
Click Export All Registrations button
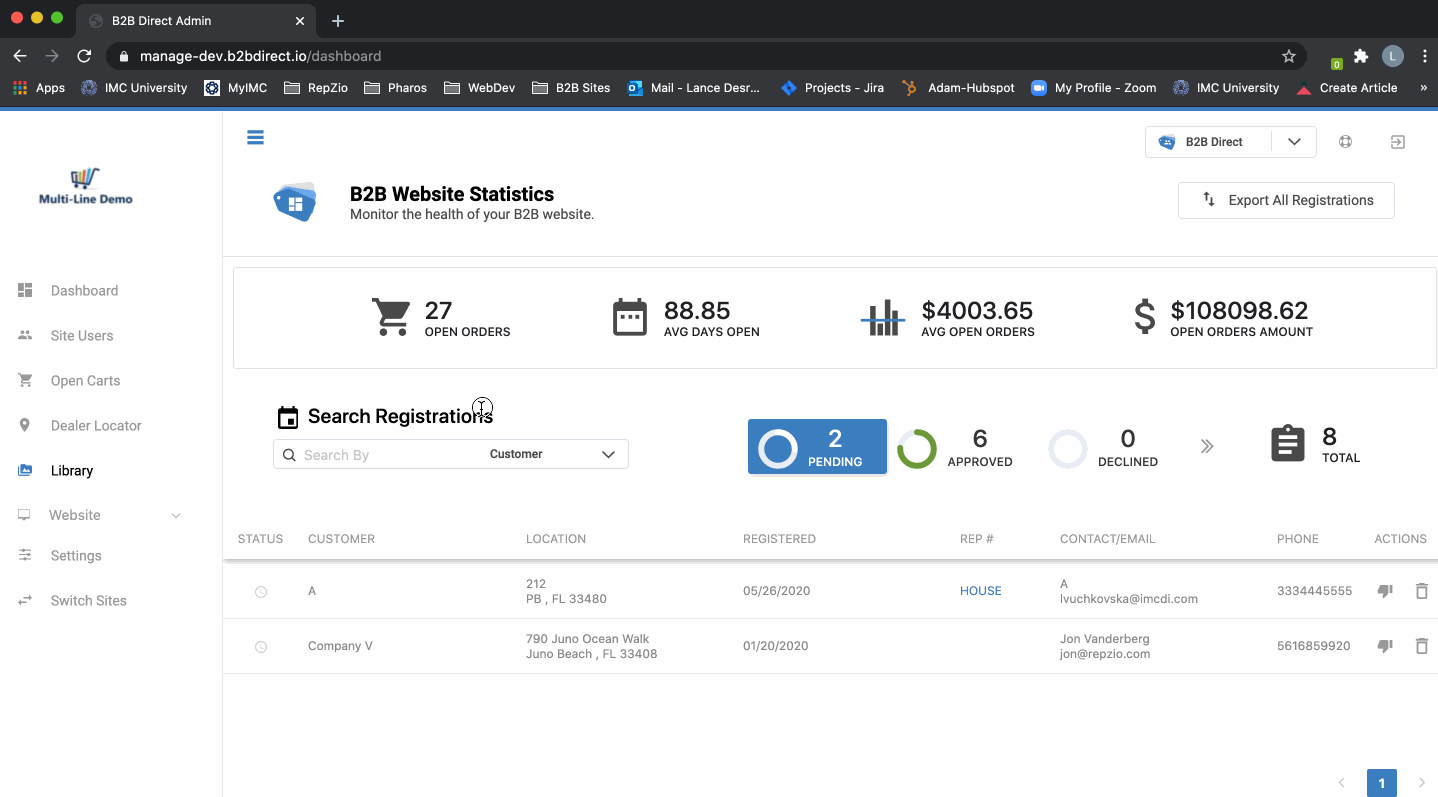pos(1285,200)
